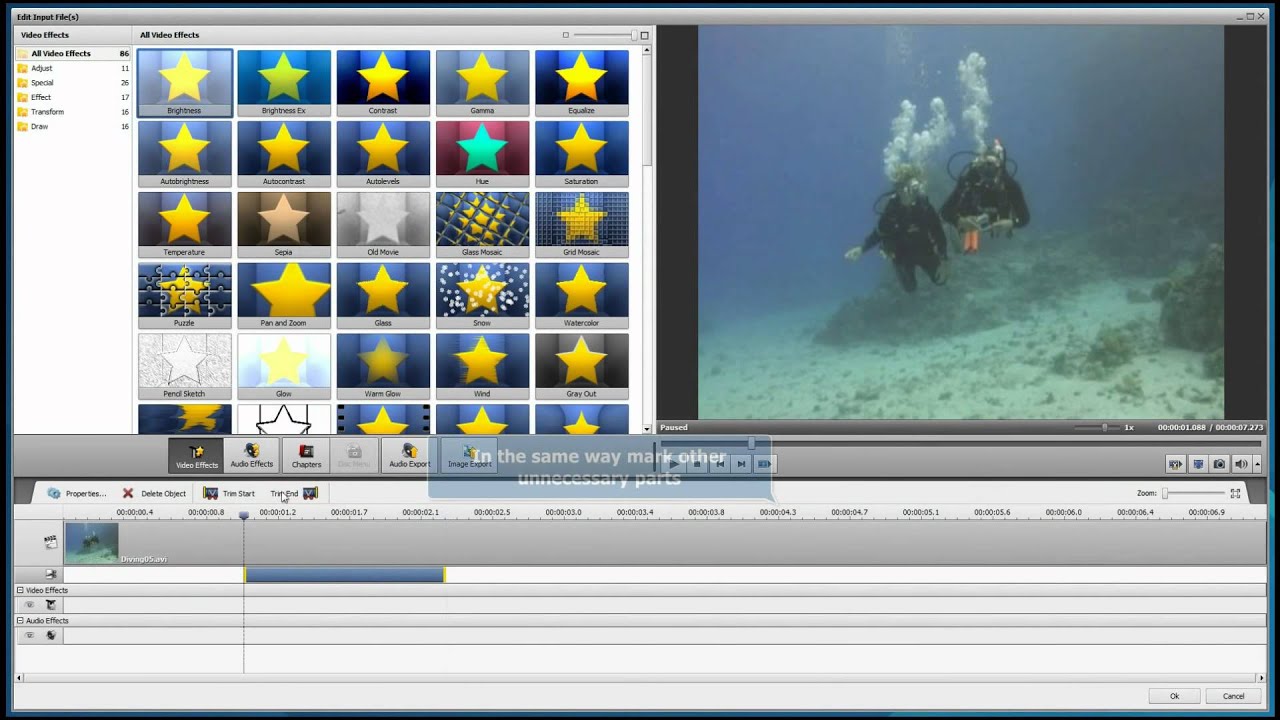
Task: Fit timeline with zoom-to-fit icon
Action: pos(1235,493)
